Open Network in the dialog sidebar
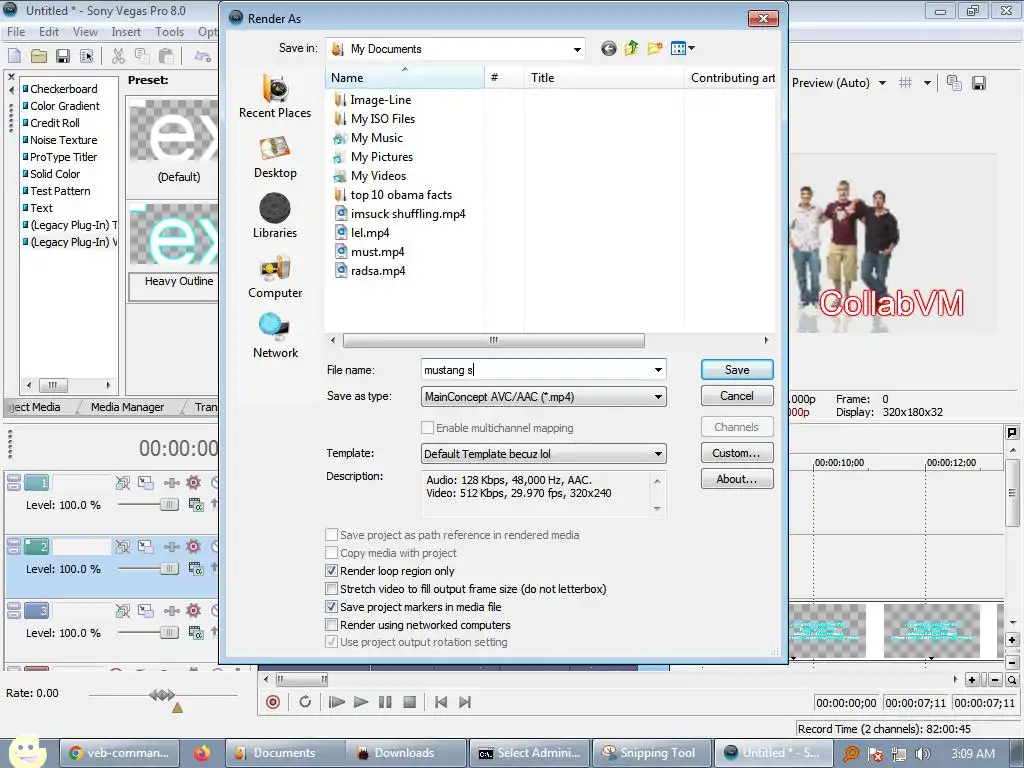Viewport: 1024px width, 768px height. (x=275, y=336)
